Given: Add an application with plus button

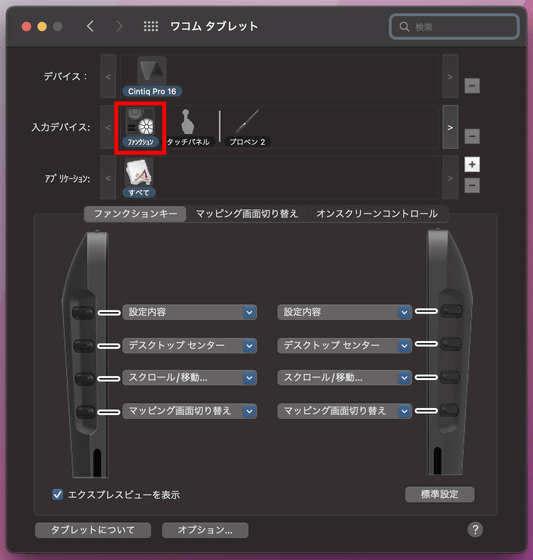Looking at the screenshot, I should click(x=472, y=164).
